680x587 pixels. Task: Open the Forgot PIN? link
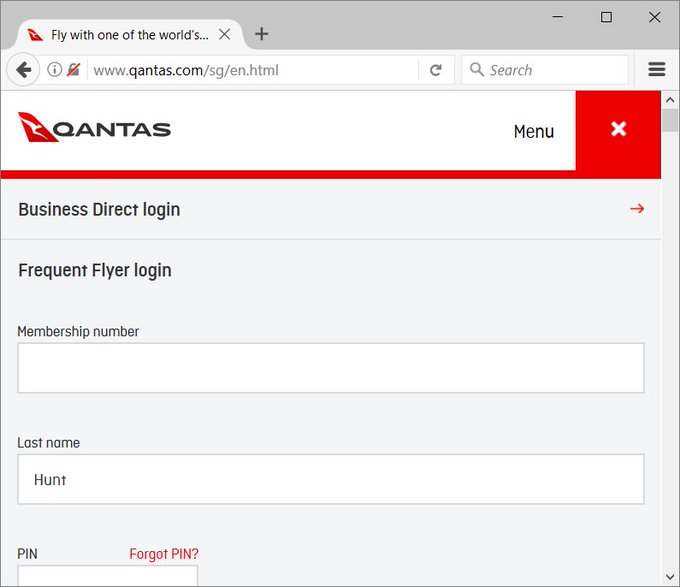163,554
